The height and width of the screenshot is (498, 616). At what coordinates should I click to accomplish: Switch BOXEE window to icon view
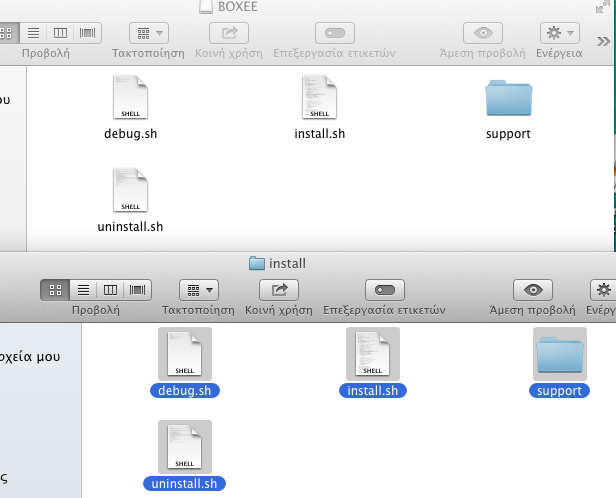7,33
